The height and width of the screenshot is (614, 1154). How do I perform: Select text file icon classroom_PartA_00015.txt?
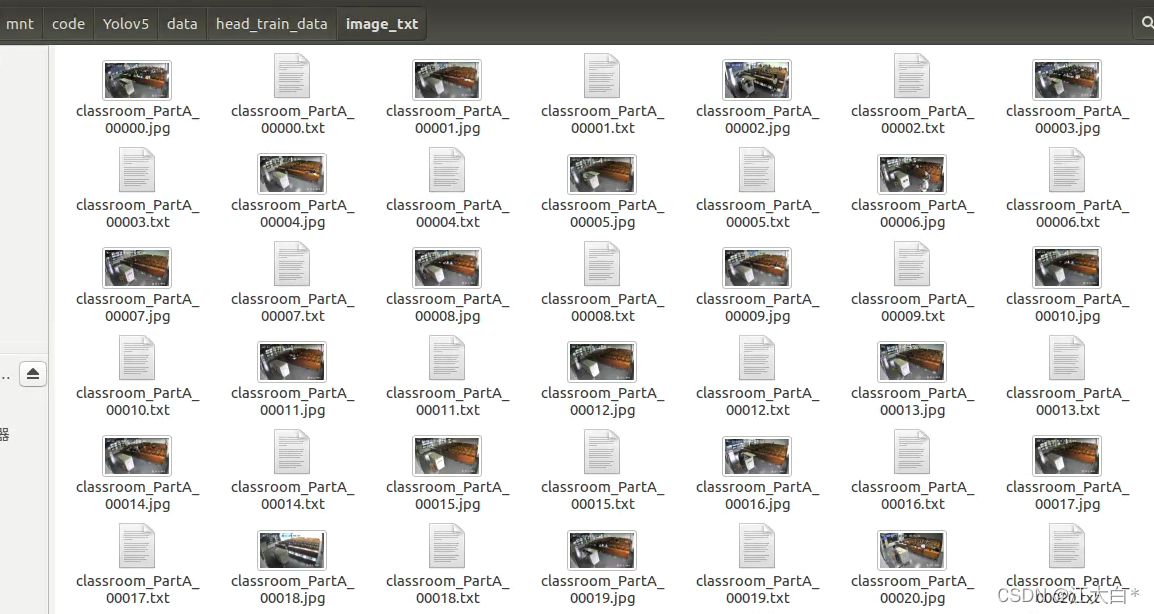point(602,452)
